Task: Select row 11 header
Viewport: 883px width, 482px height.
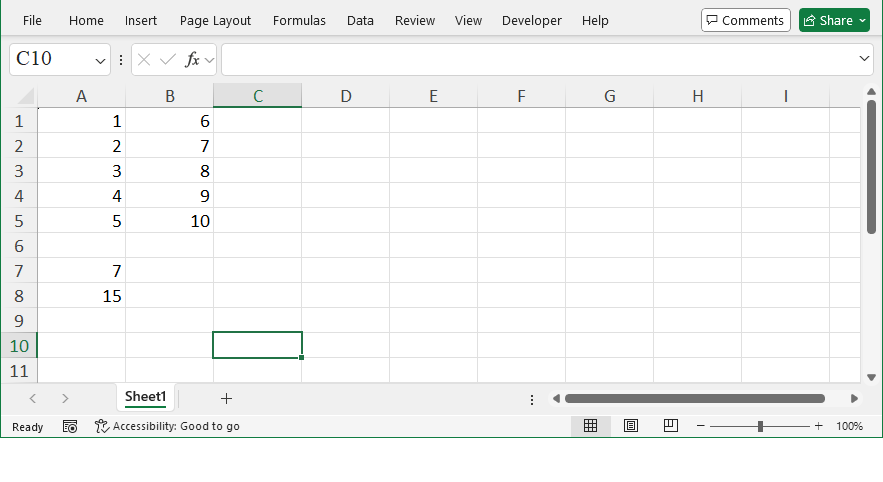Action: [x=19, y=371]
